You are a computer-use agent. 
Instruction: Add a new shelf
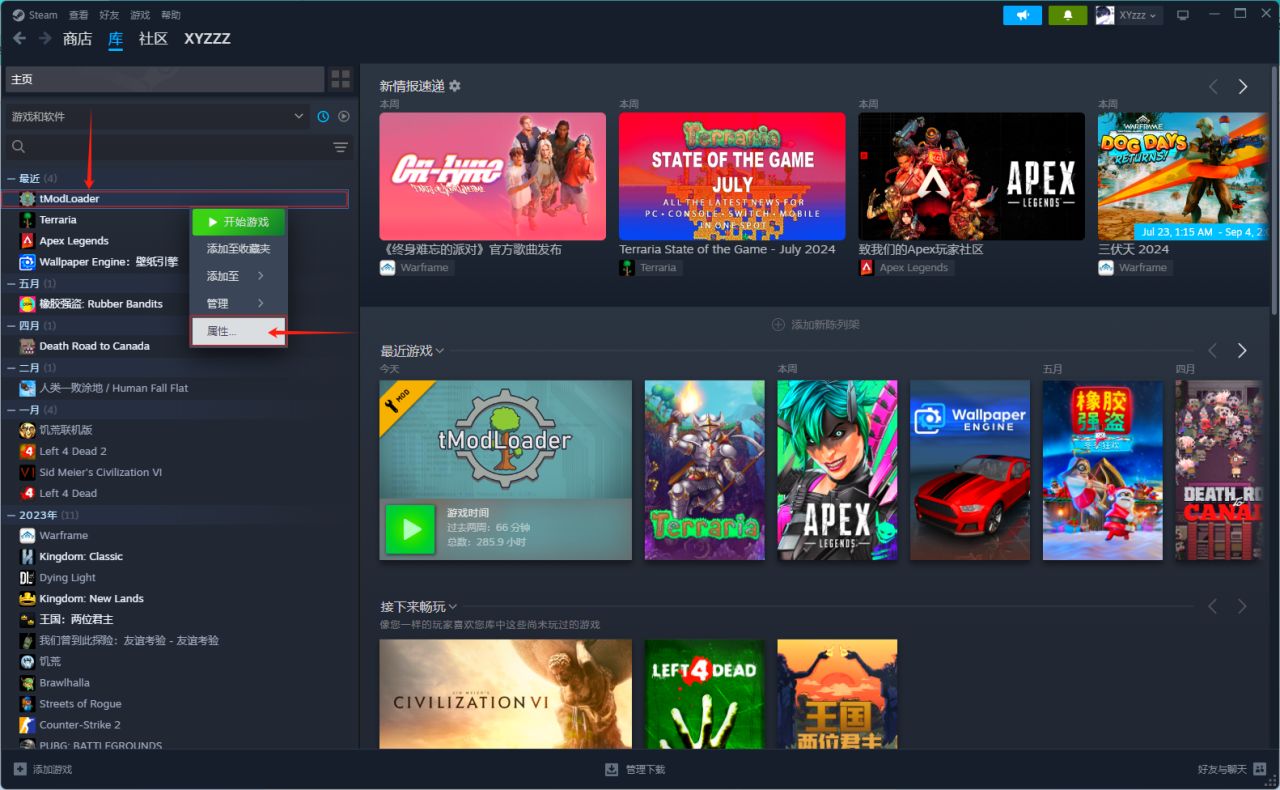point(815,325)
